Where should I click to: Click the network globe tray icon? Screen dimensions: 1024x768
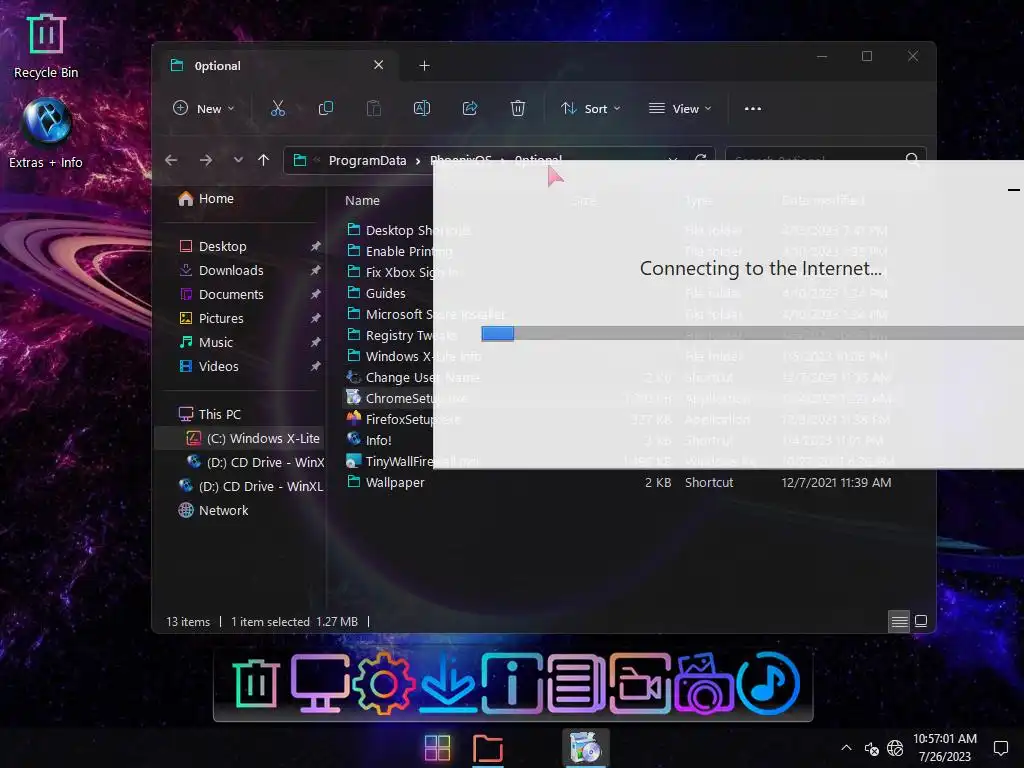click(x=895, y=748)
